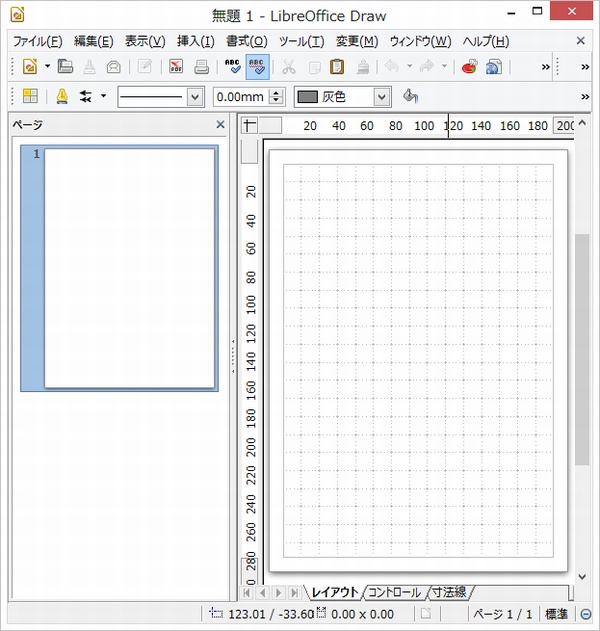Image resolution: width=600 pixels, height=631 pixels.
Task: Open the 灰色 color dropdown
Action: (382, 97)
